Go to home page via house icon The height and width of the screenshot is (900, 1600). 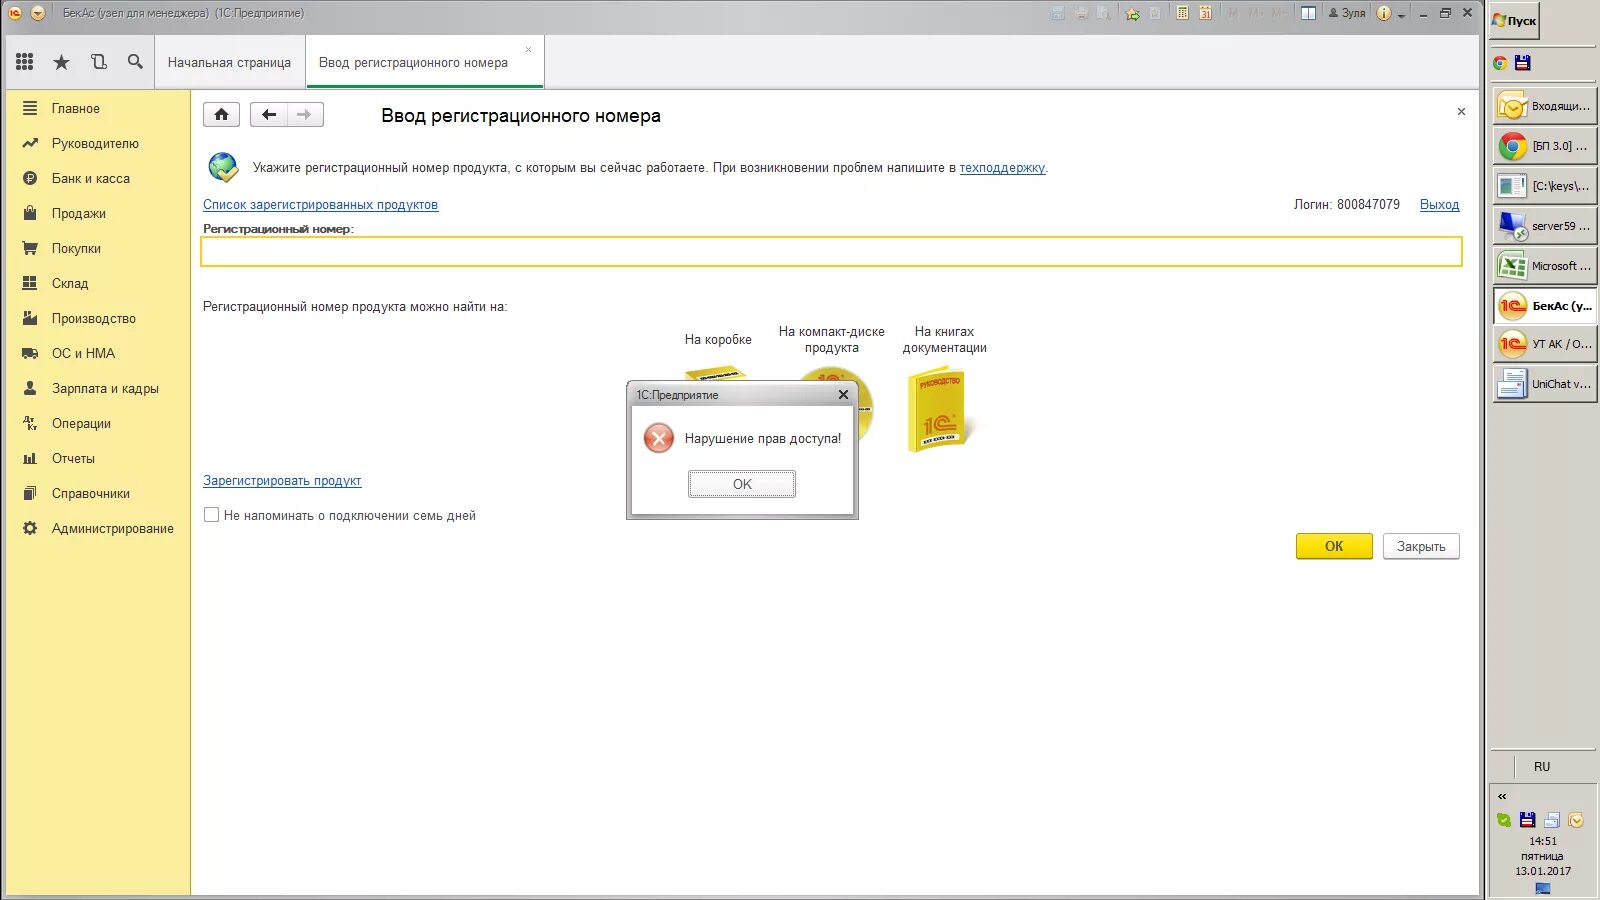pos(221,115)
